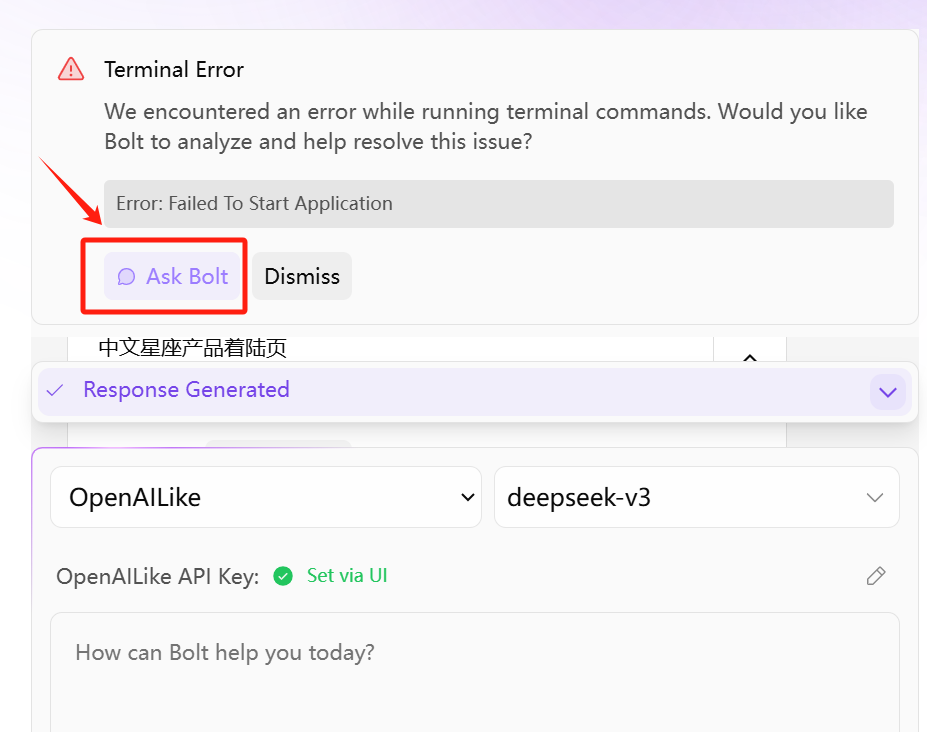927x732 pixels.
Task: Click the green checkmark beside API Key
Action: click(x=283, y=576)
